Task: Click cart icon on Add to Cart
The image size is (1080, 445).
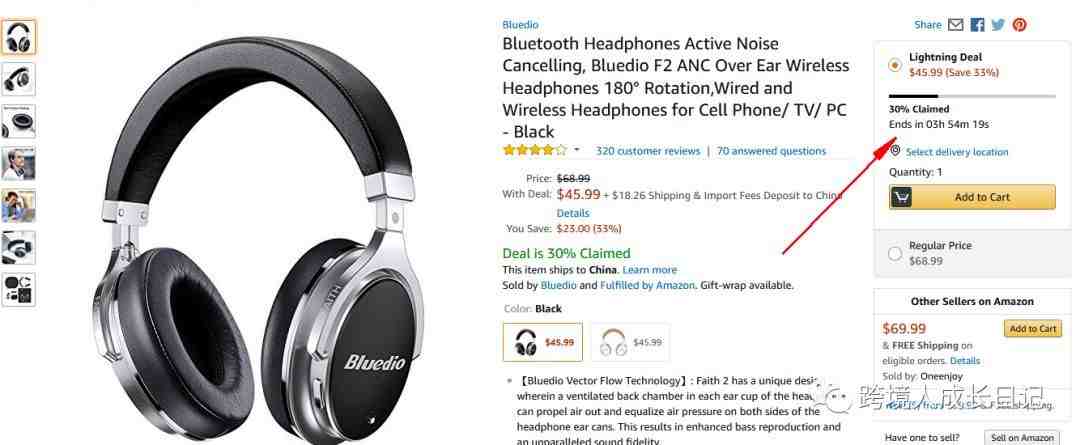Action: (x=902, y=197)
